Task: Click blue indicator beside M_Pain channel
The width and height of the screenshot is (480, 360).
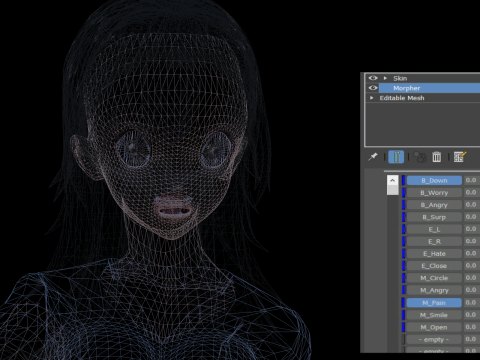Action: coord(403,303)
